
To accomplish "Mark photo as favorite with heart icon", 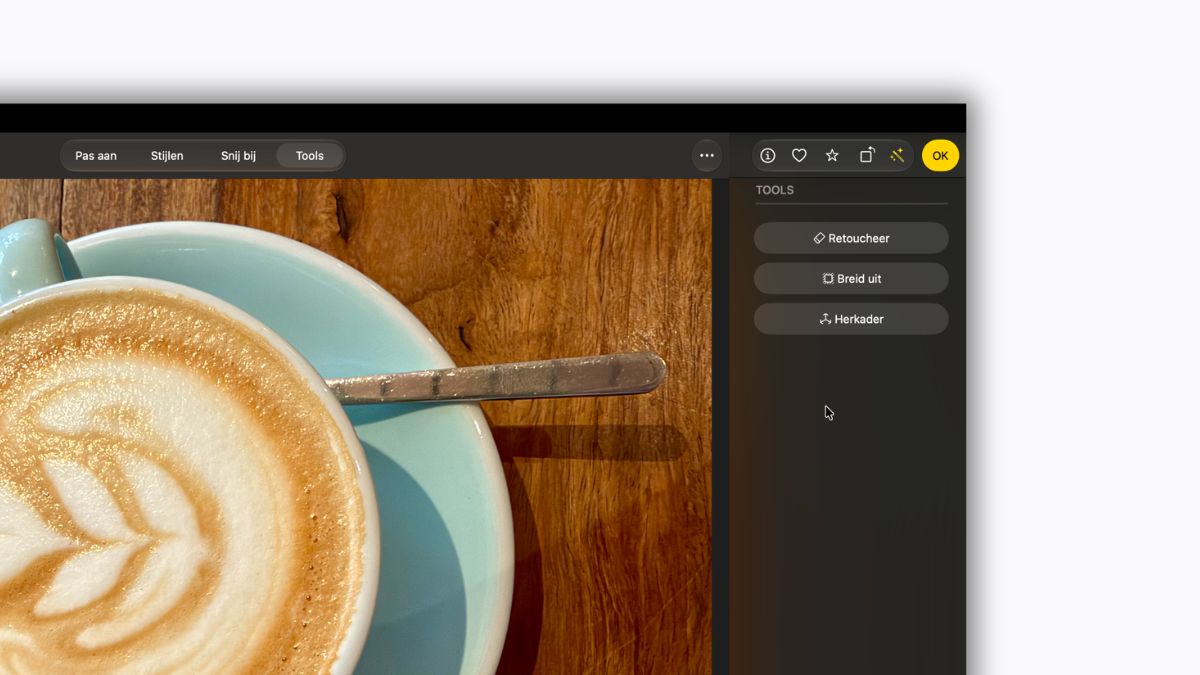I will pyautogui.click(x=799, y=156).
